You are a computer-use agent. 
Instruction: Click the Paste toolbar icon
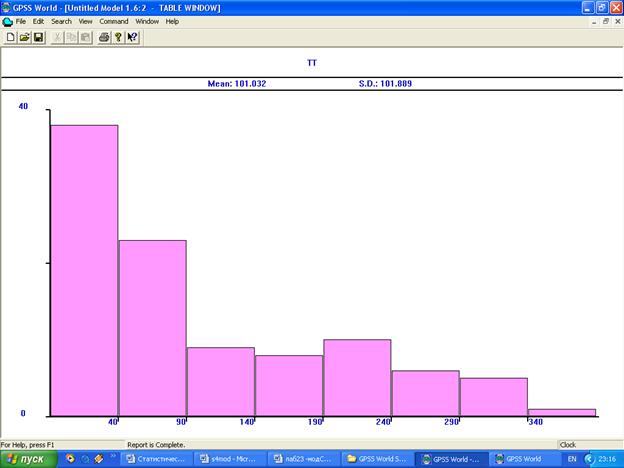[x=86, y=37]
